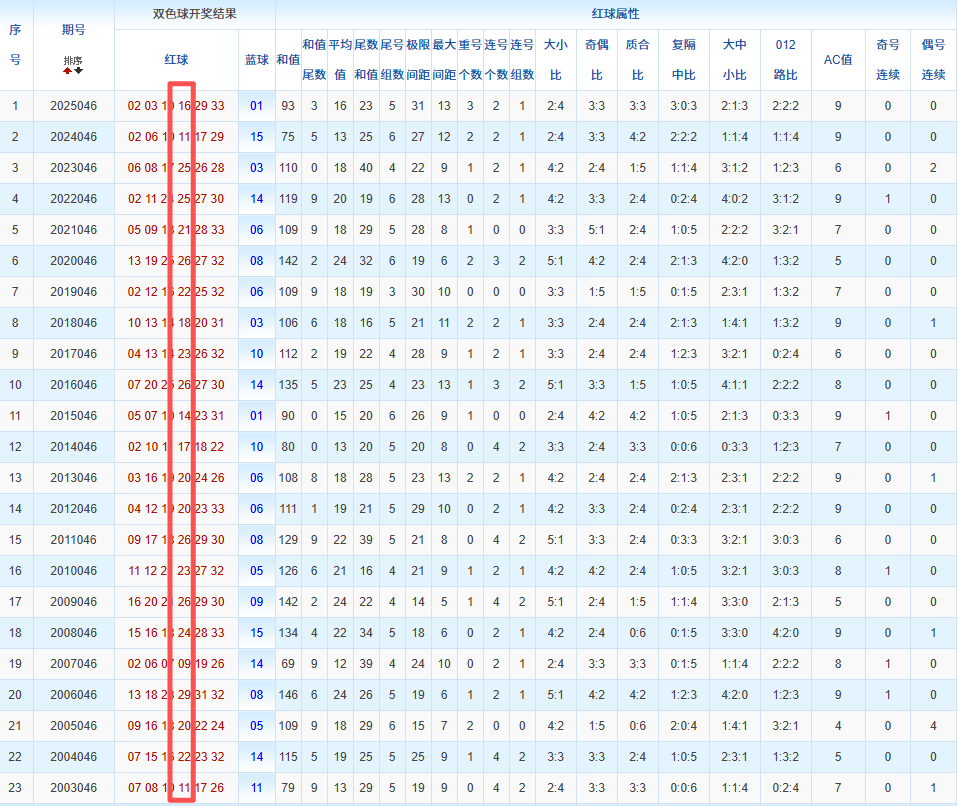Click the AC值 column header

pos(838,59)
